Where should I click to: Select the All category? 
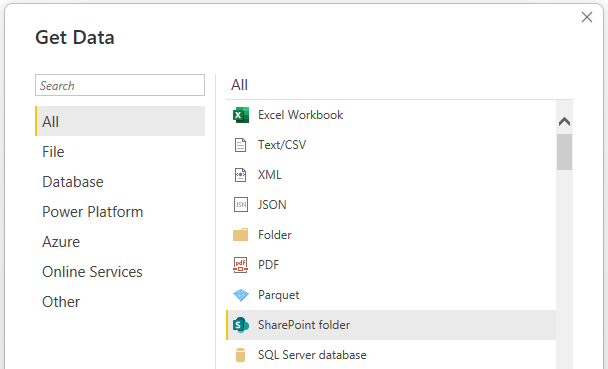click(120, 121)
